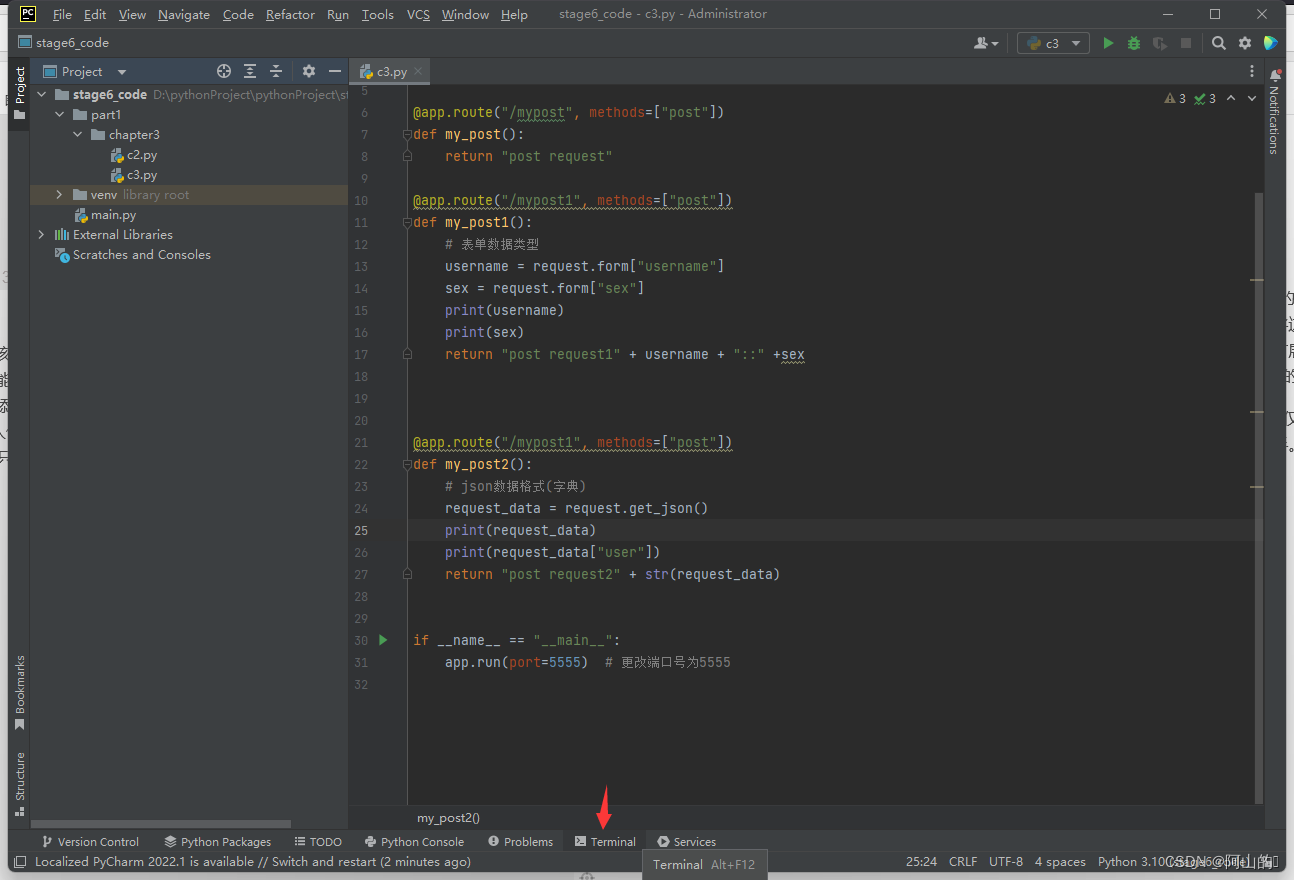Click the 4 spaces indent status

tap(1060, 861)
